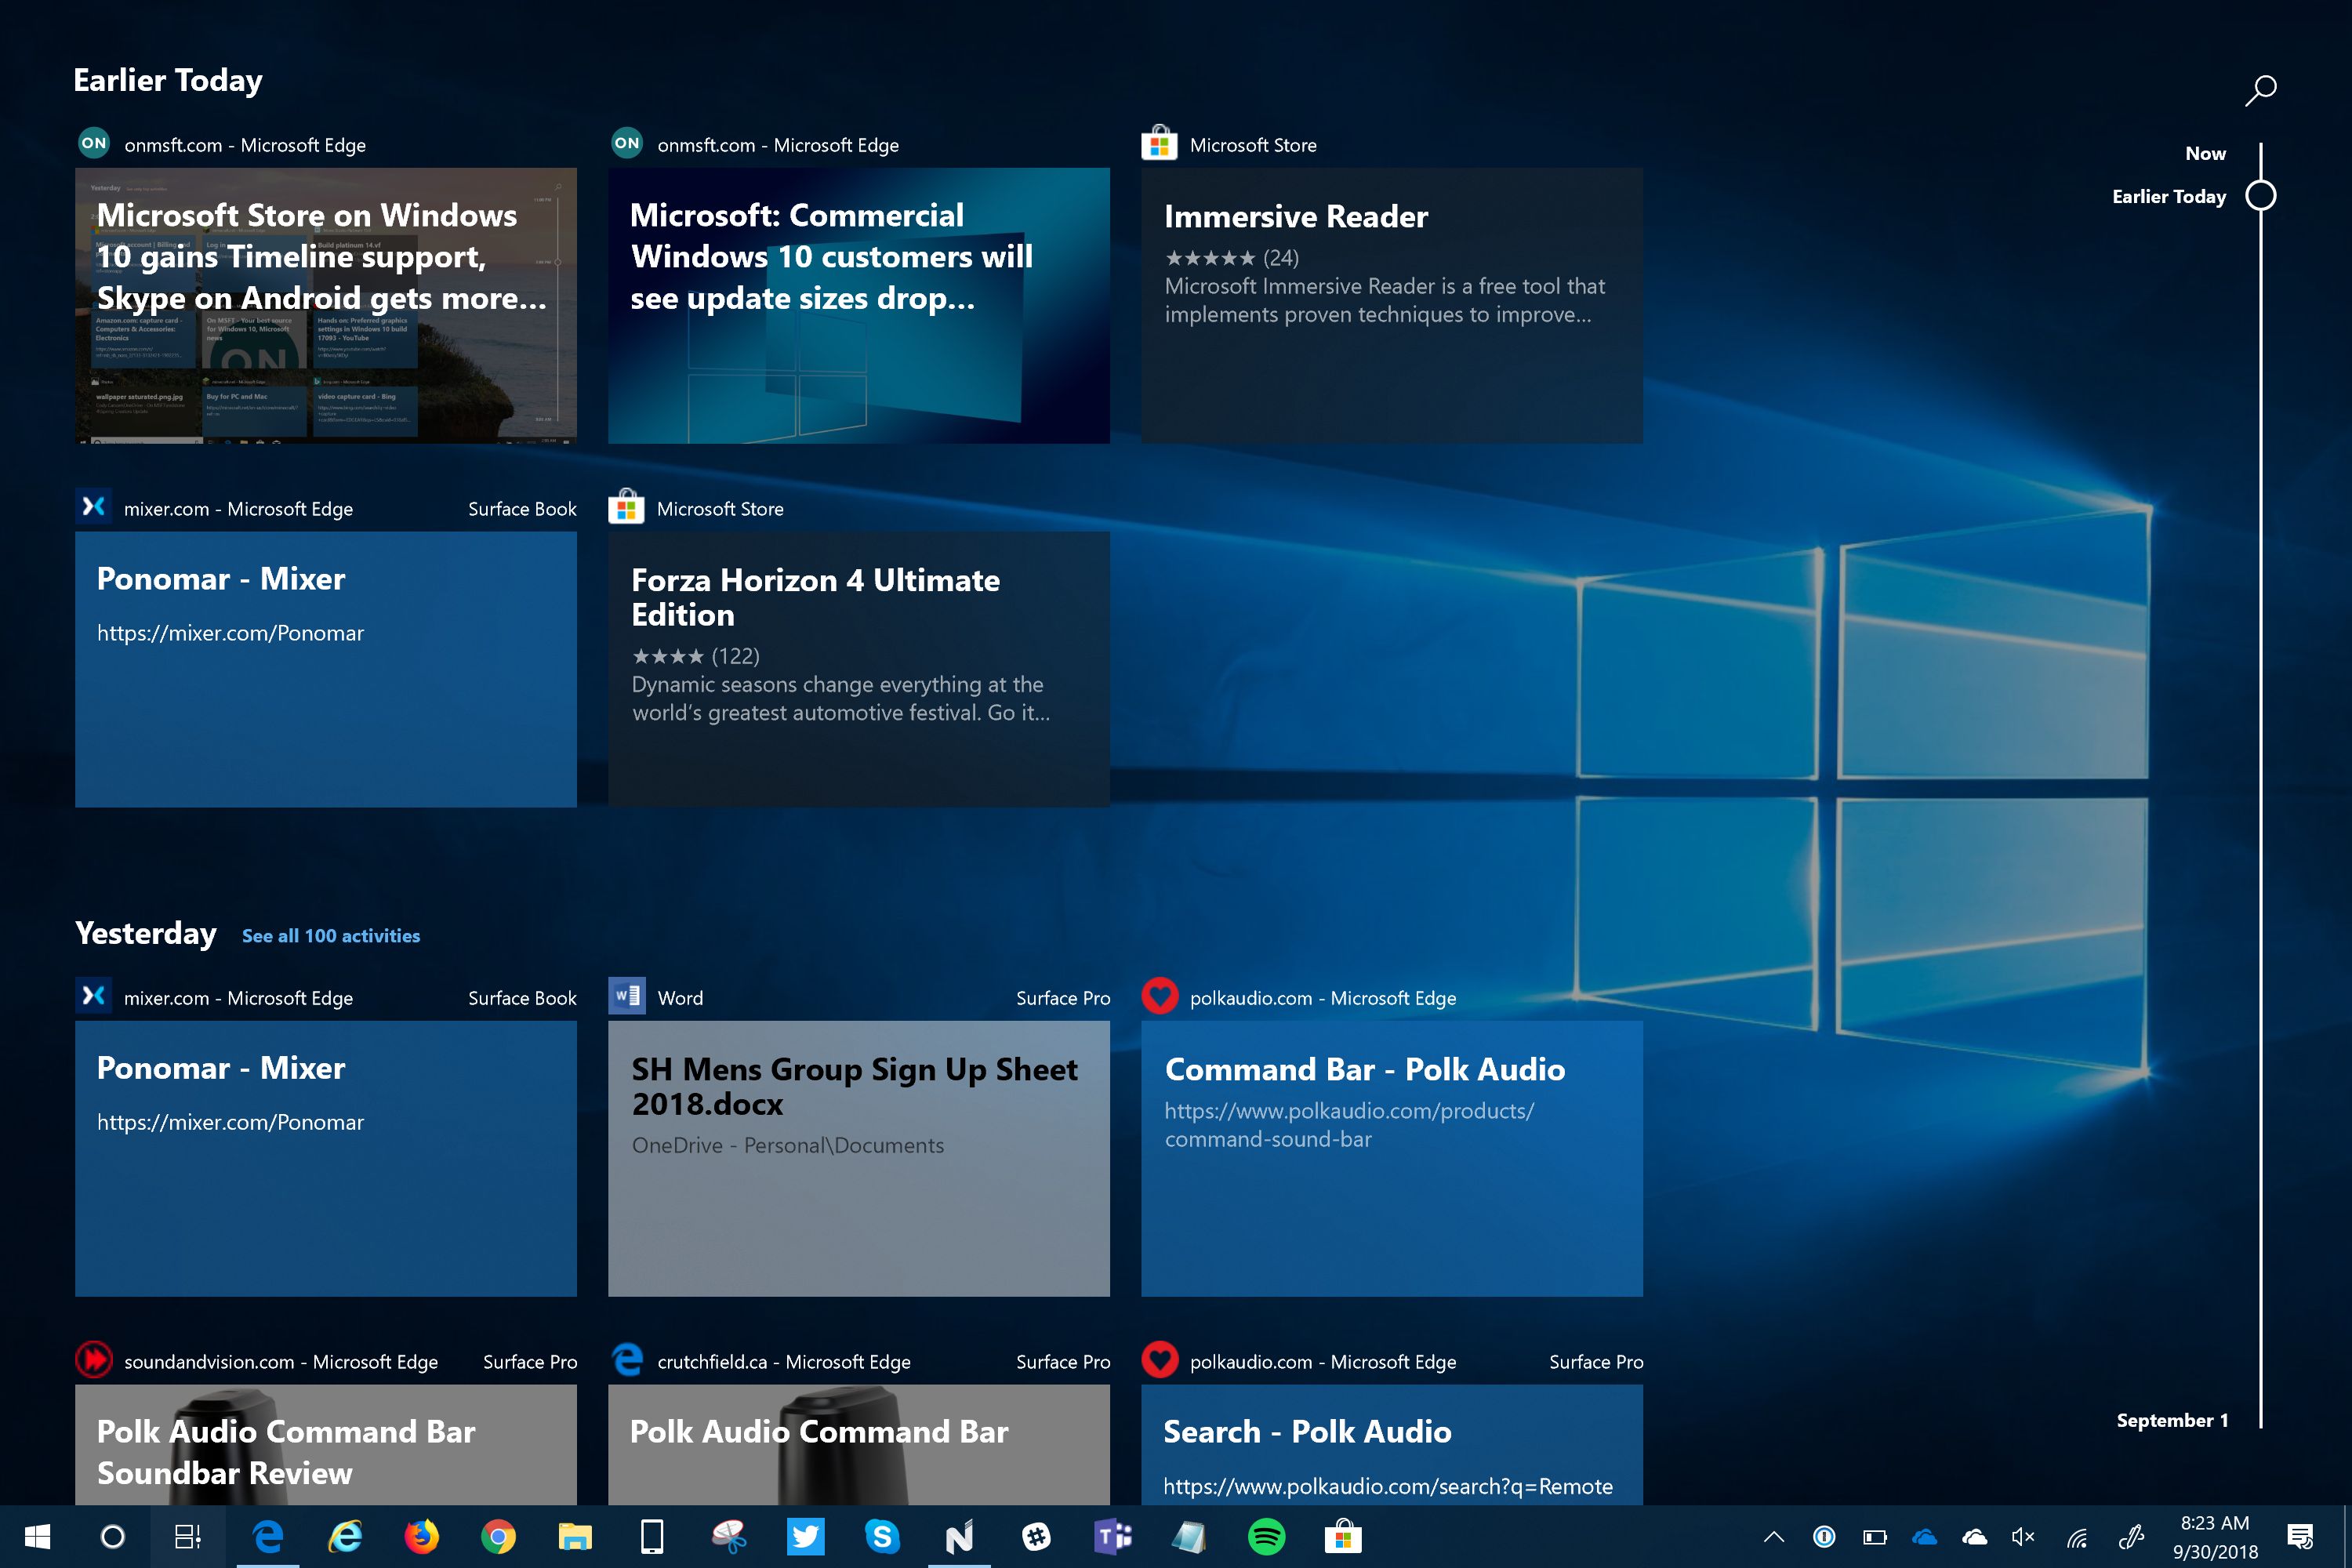
Task: Open Slack from the taskbar
Action: click(x=1036, y=1537)
